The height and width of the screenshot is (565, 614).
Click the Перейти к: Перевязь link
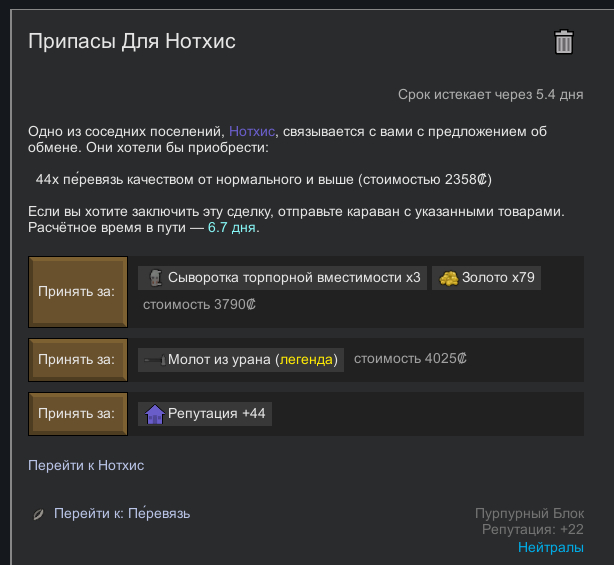click(x=122, y=513)
